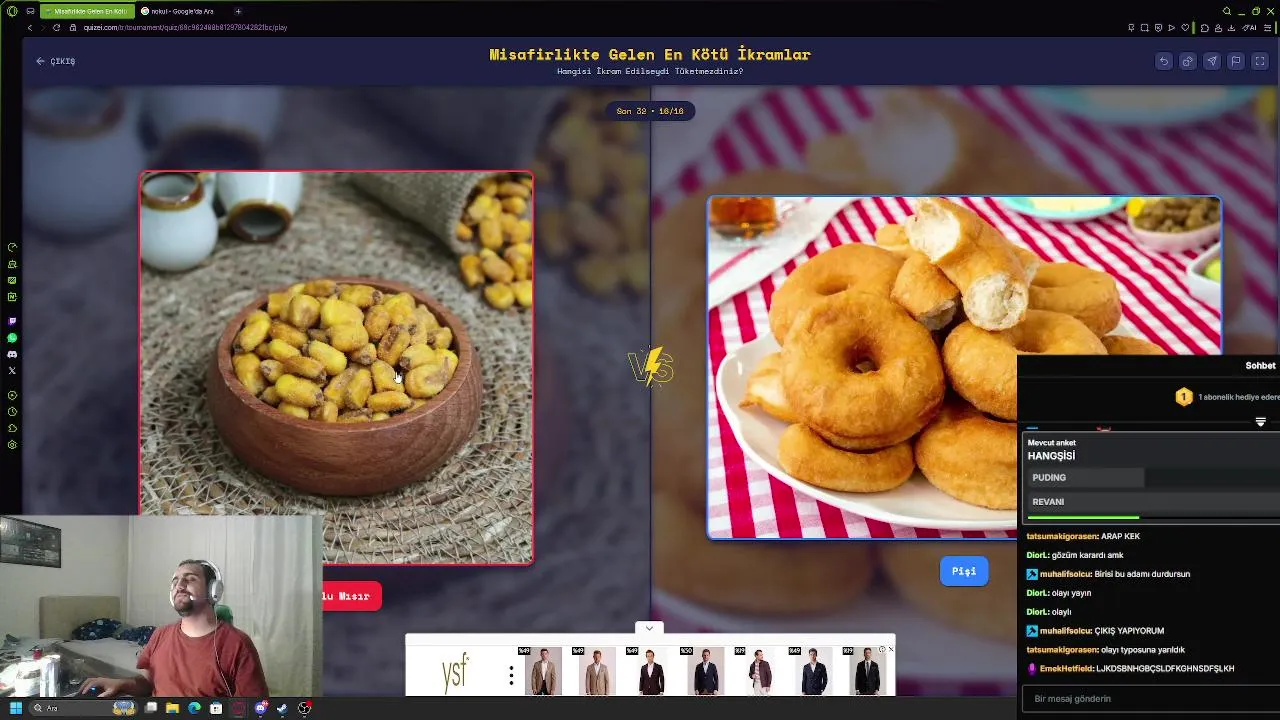
Task: Open Discord icon in Opera sidebar
Action: pyautogui.click(x=12, y=354)
